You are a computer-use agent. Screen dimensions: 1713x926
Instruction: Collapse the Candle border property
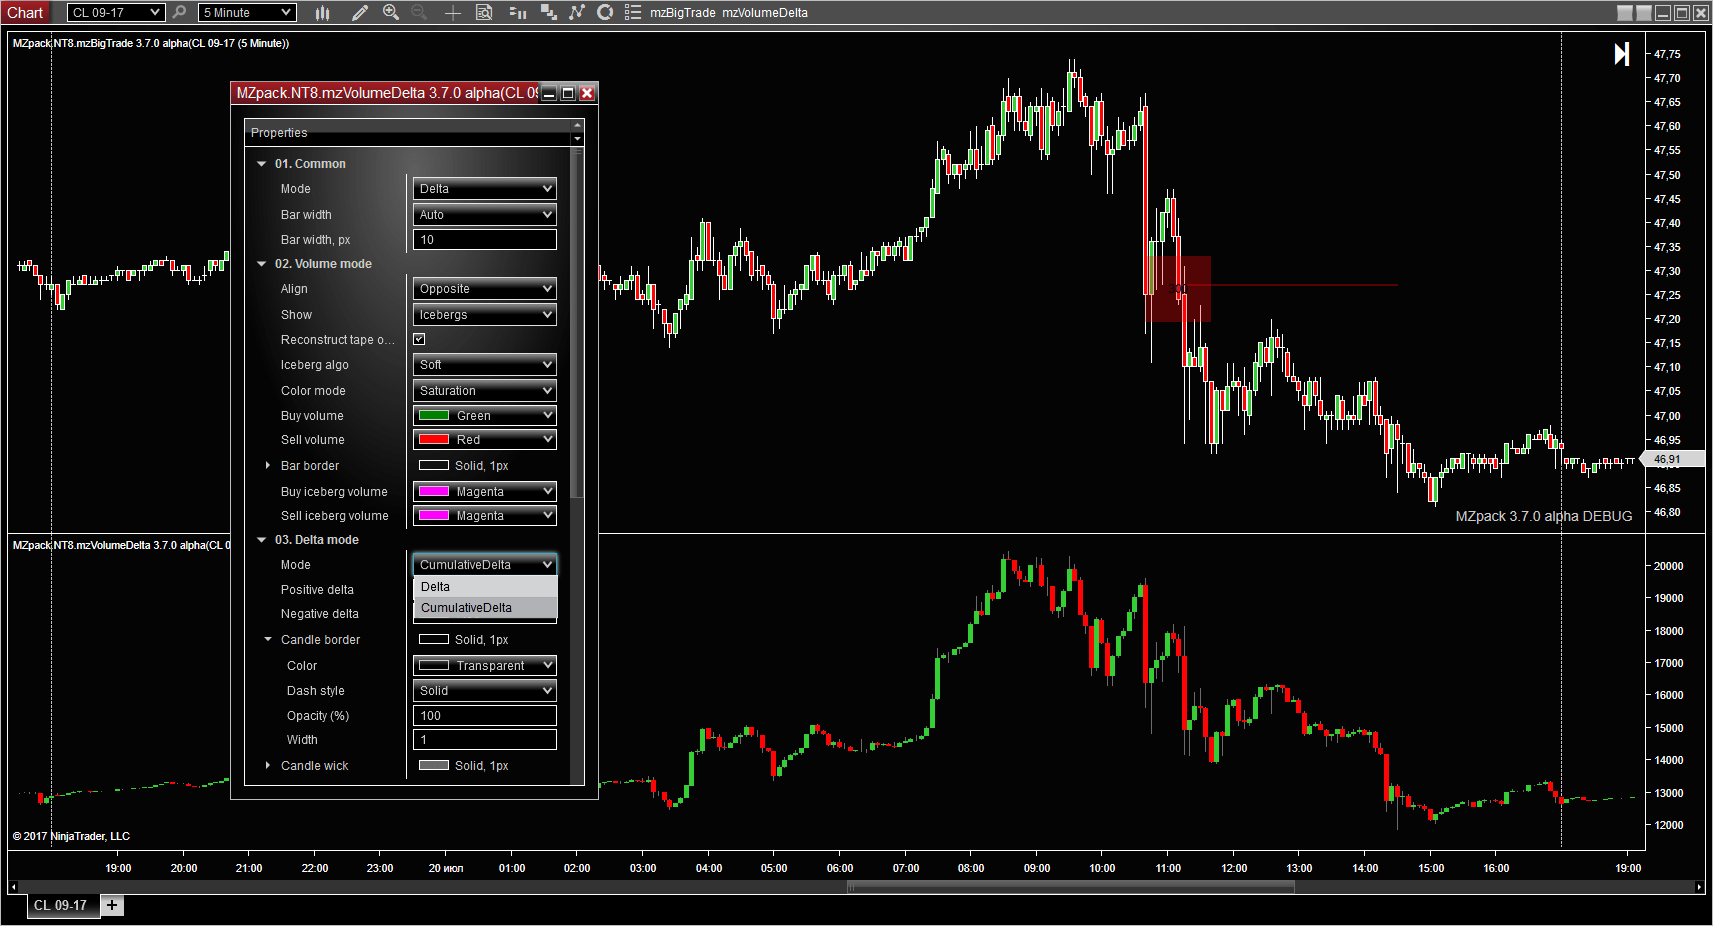click(267, 639)
